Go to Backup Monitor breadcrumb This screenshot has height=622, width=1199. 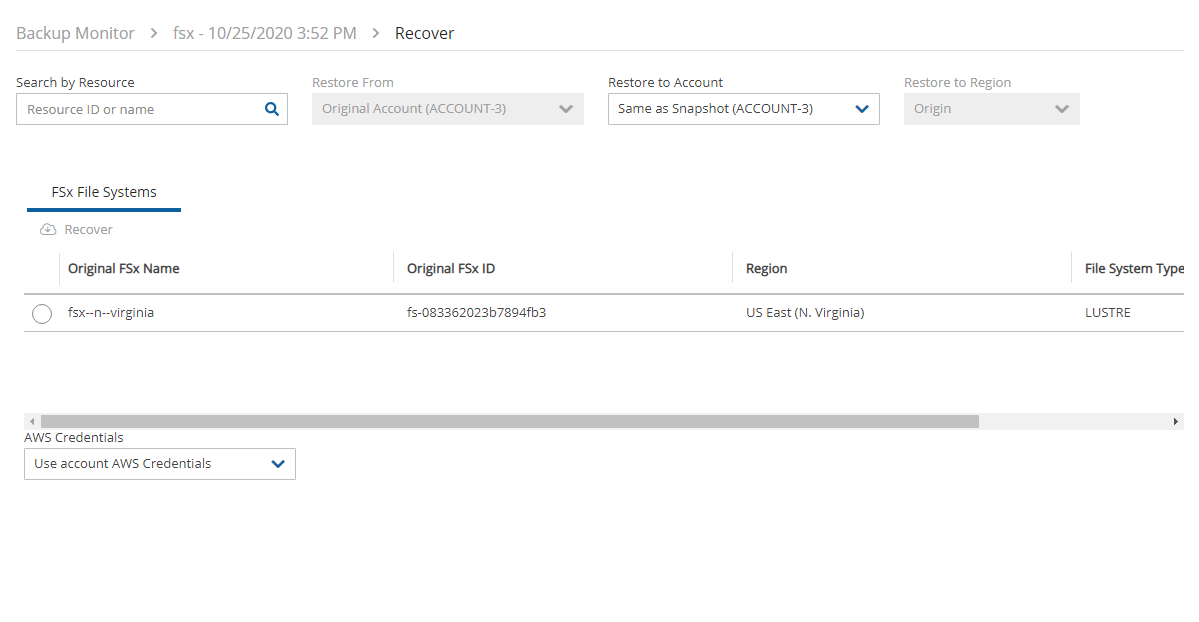[75, 34]
